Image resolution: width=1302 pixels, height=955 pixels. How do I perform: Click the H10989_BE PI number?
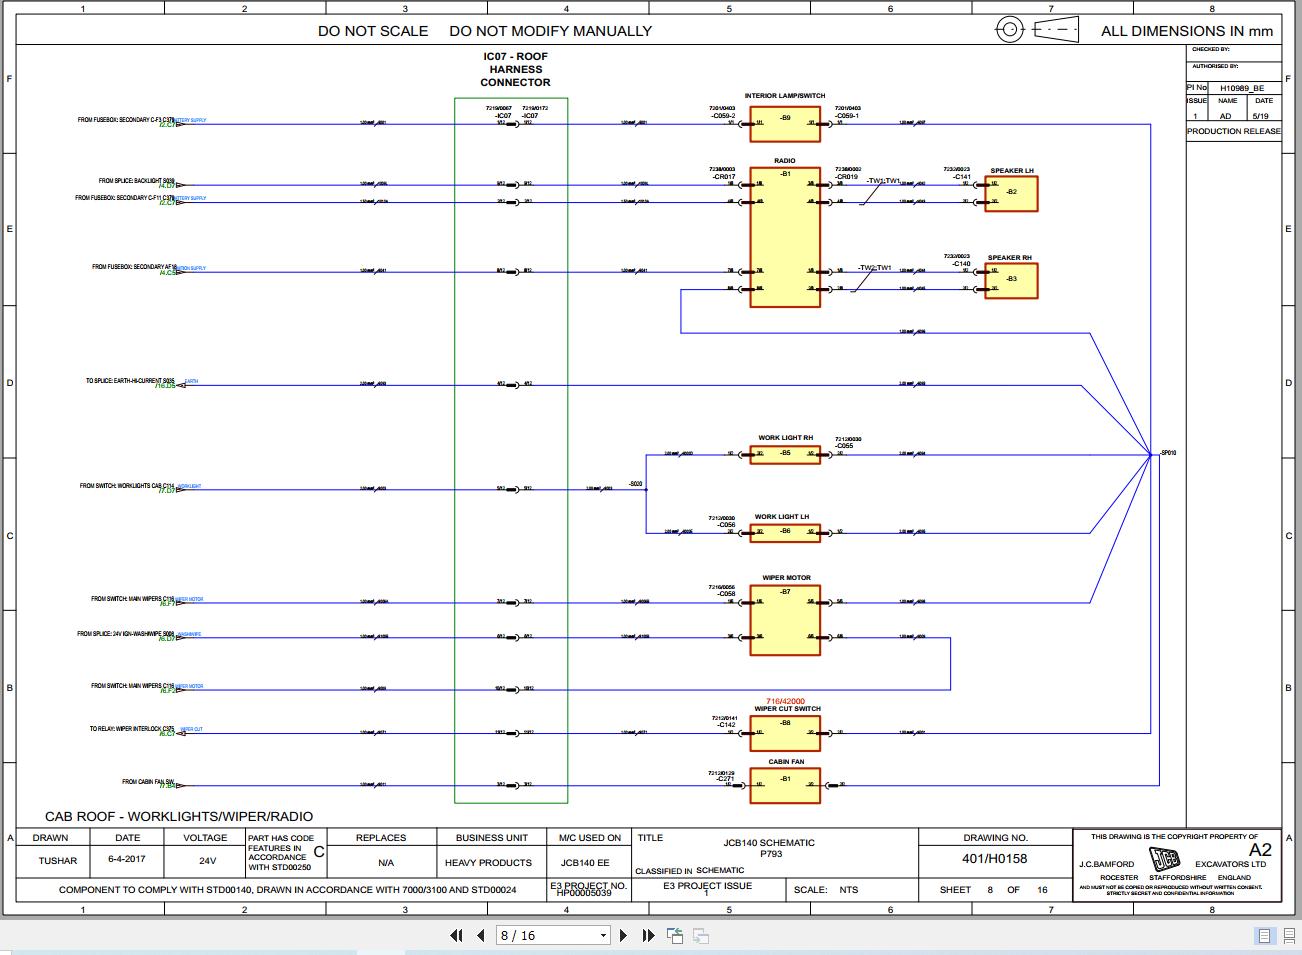pyautogui.click(x=1240, y=88)
